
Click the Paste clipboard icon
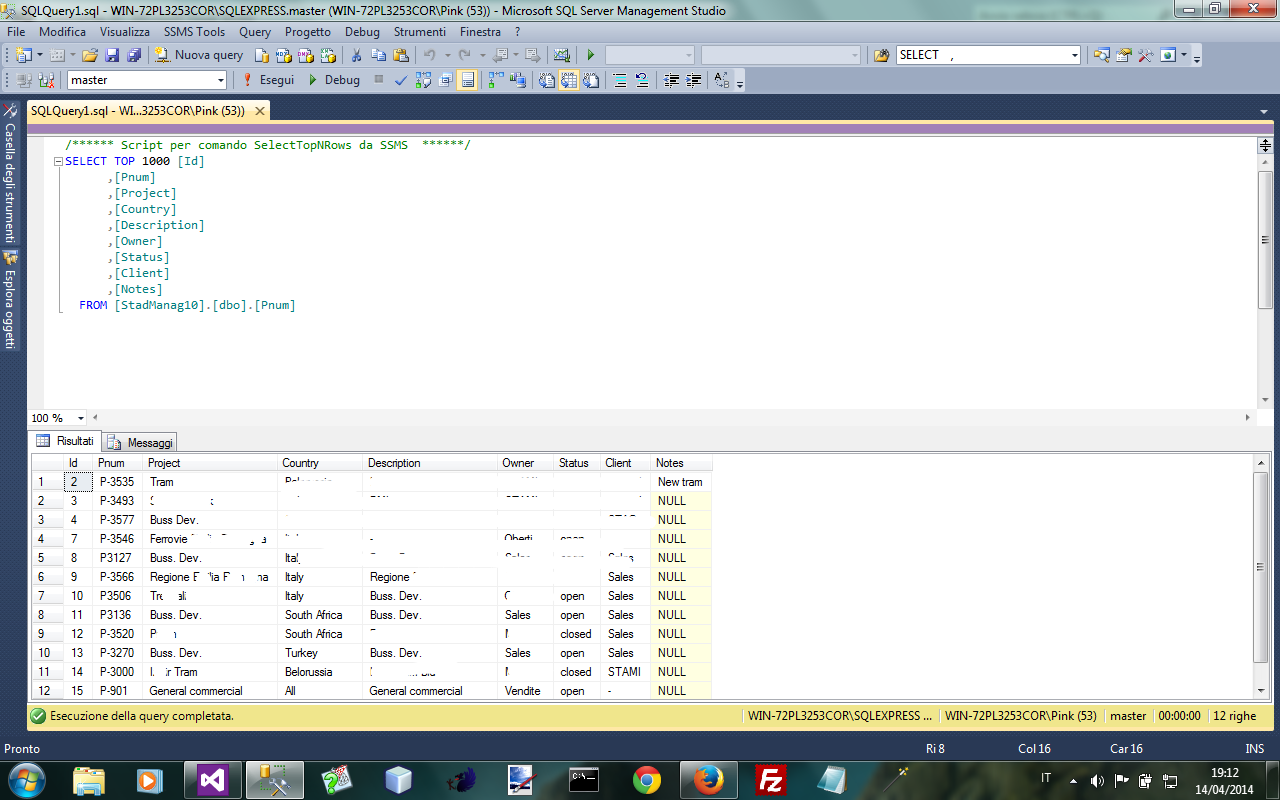[x=401, y=55]
